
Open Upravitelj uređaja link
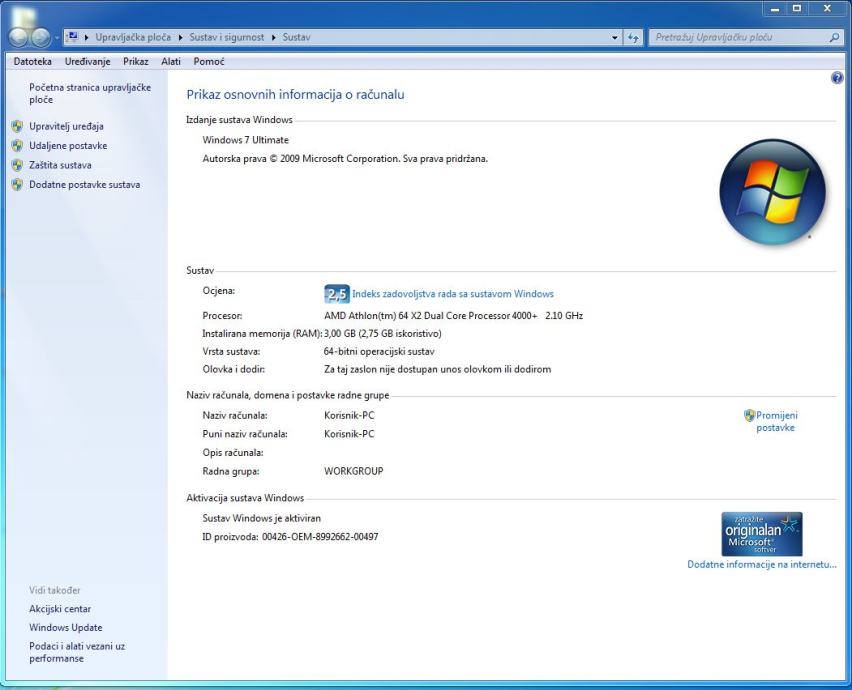click(x=66, y=126)
